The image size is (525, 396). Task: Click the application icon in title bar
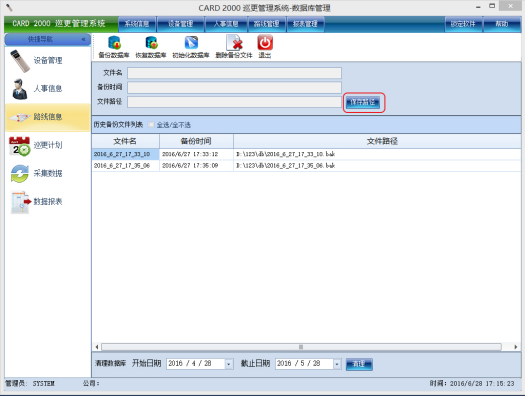click(x=9, y=7)
